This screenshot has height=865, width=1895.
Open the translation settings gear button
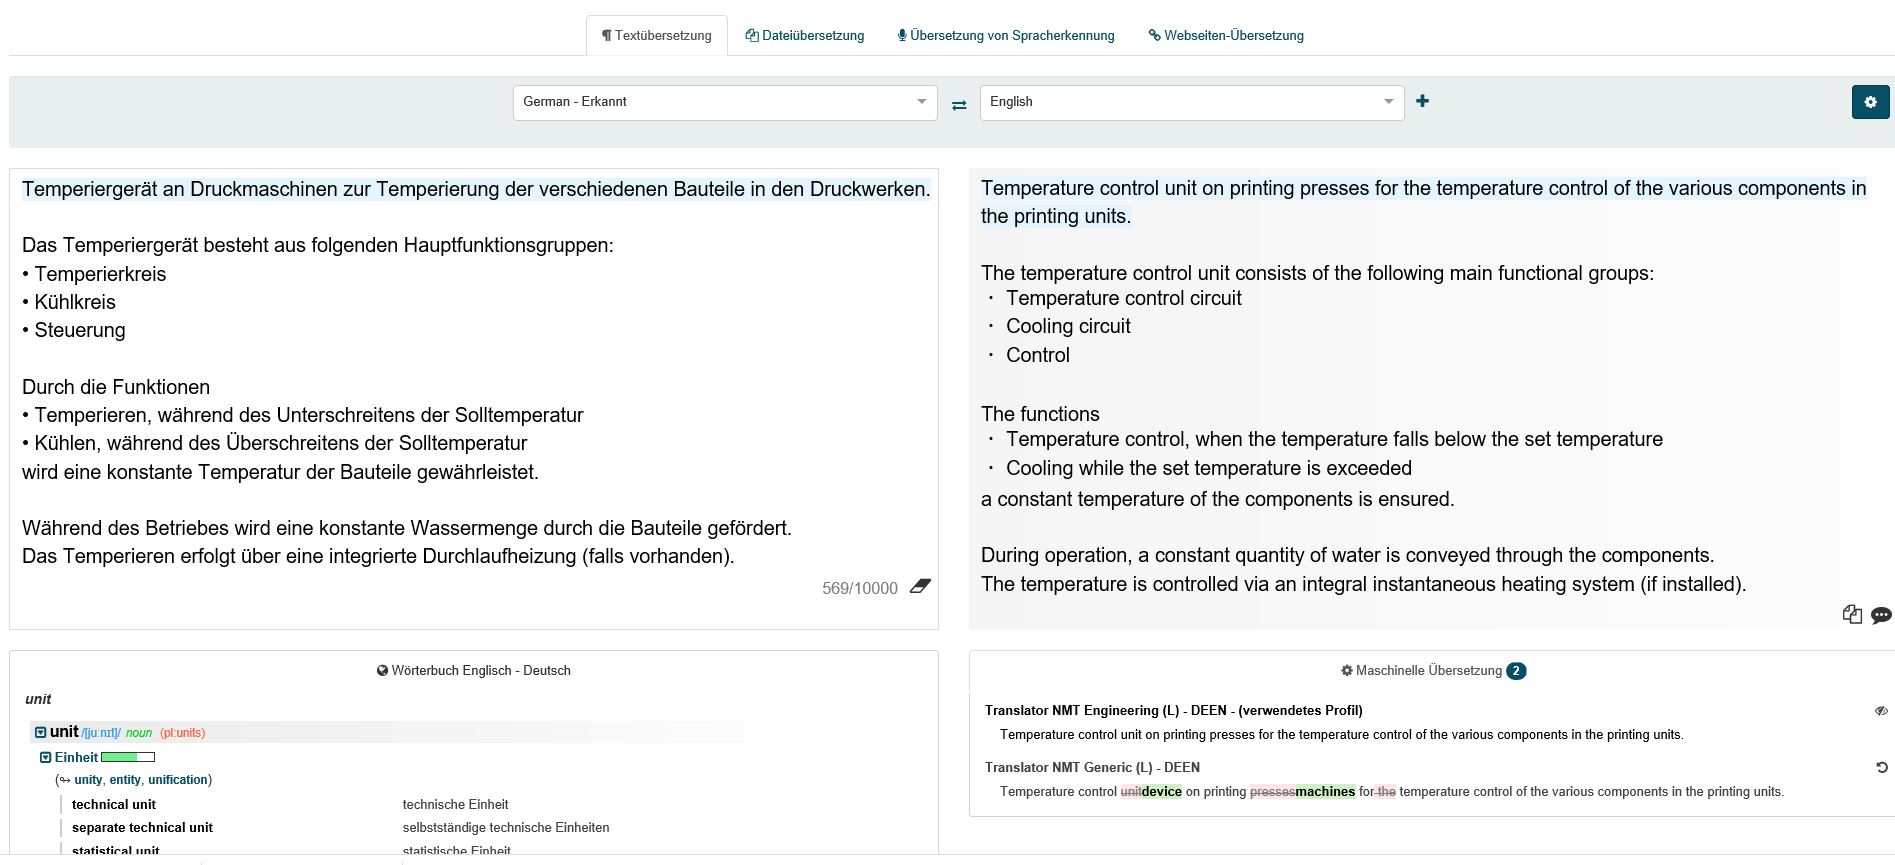pyautogui.click(x=1870, y=102)
